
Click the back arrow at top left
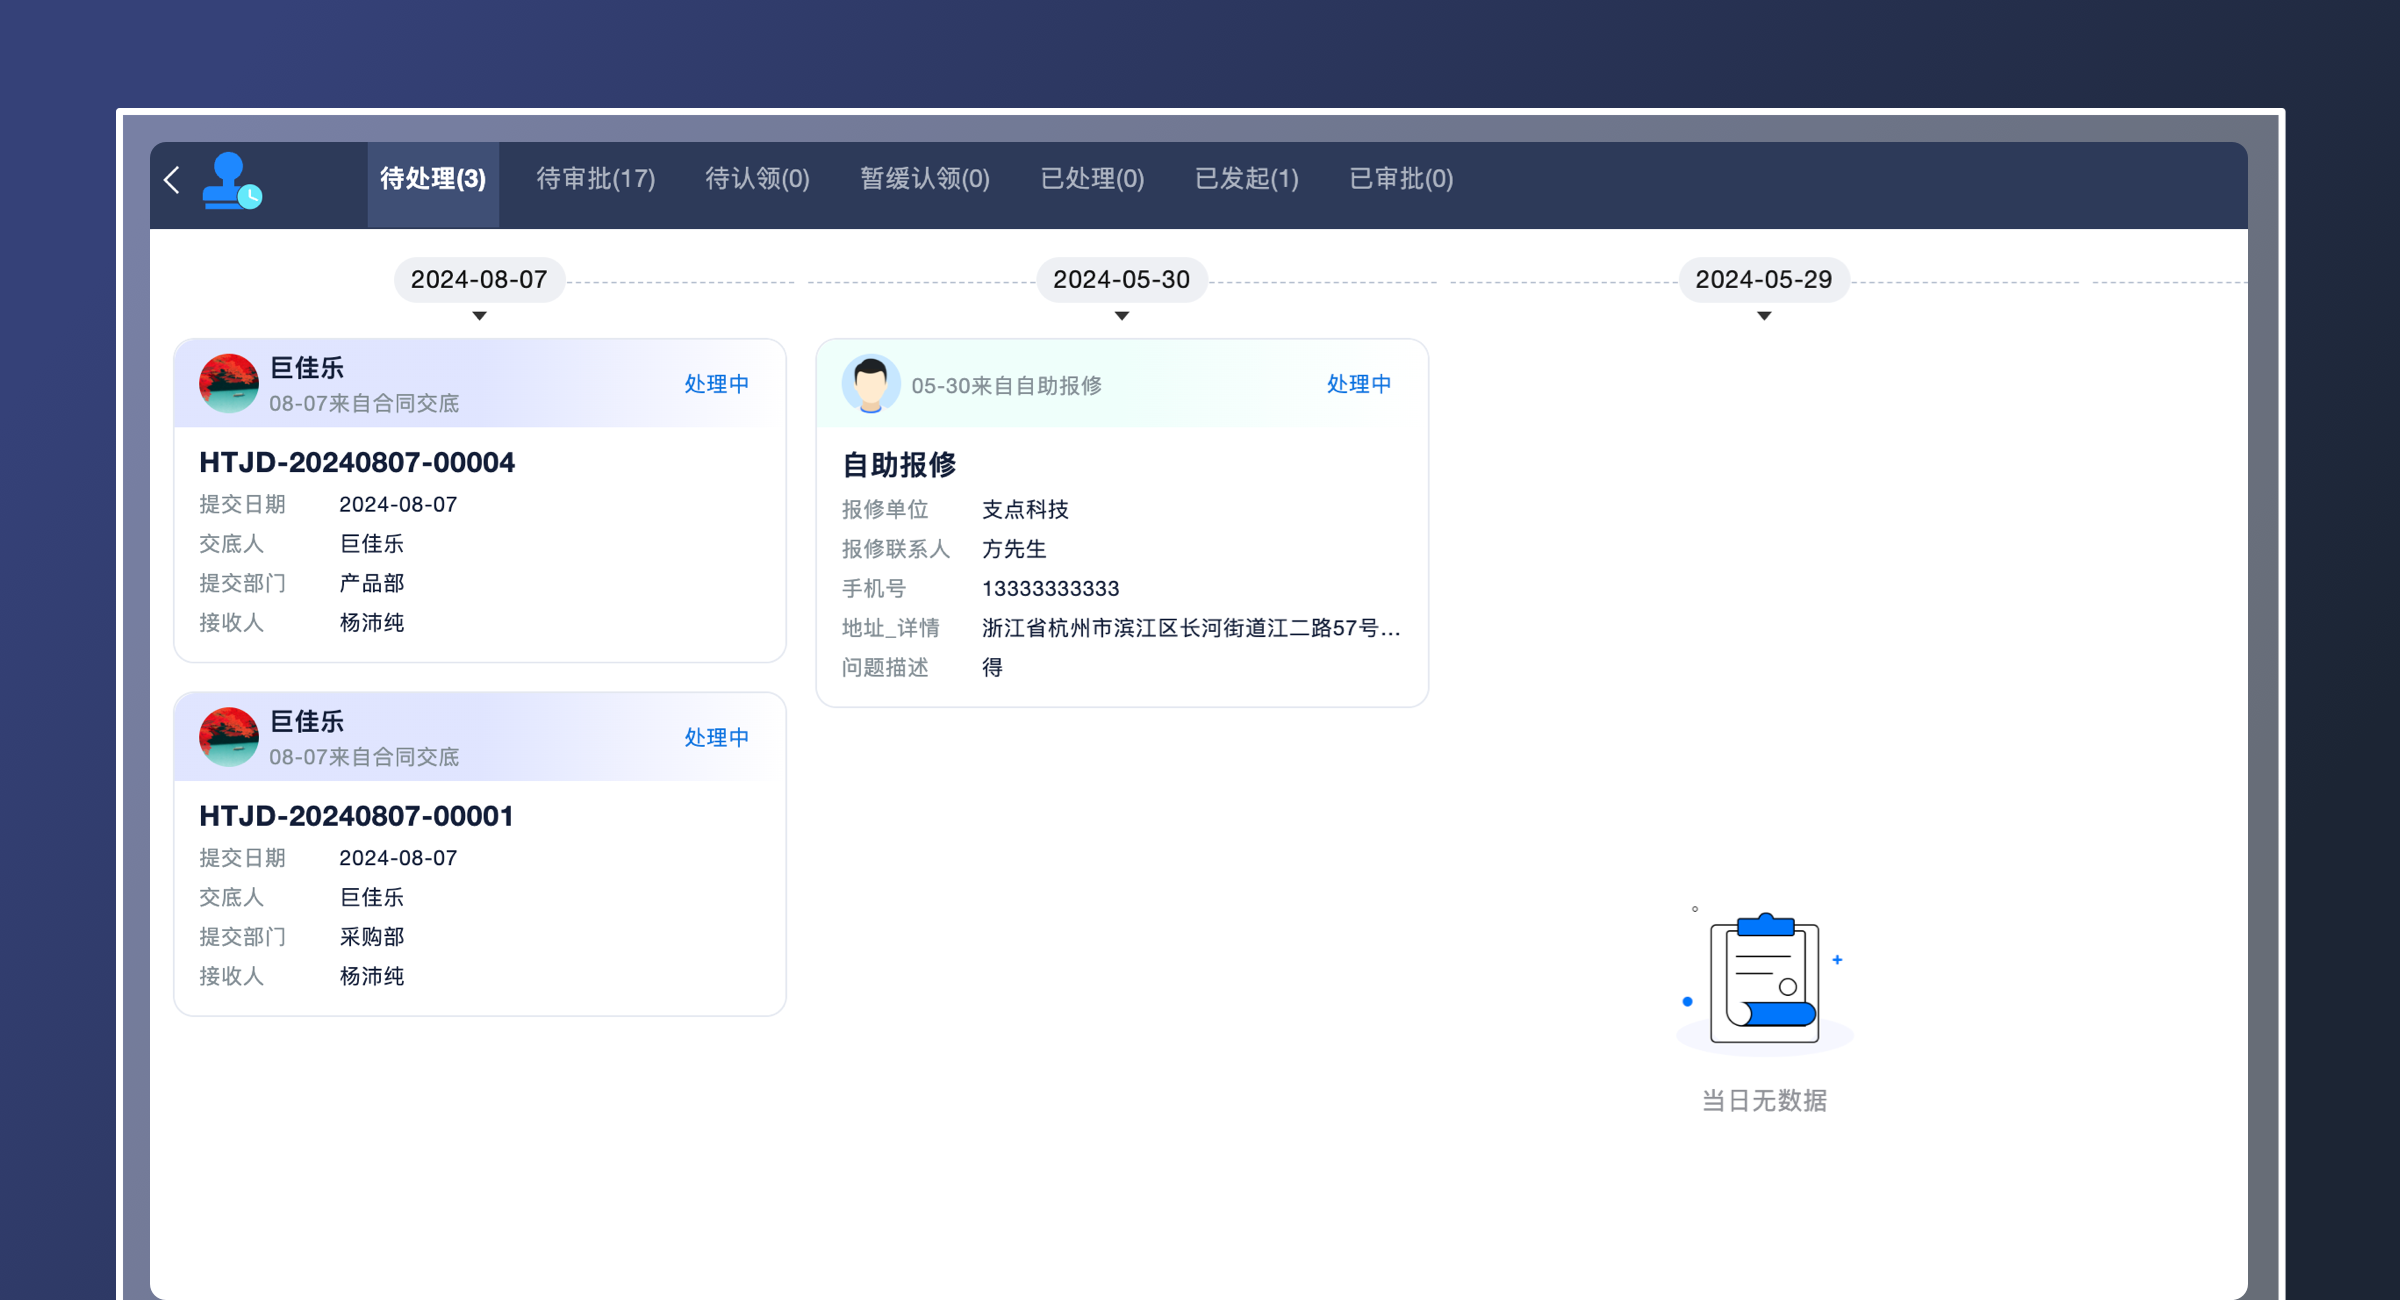pyautogui.click(x=172, y=181)
